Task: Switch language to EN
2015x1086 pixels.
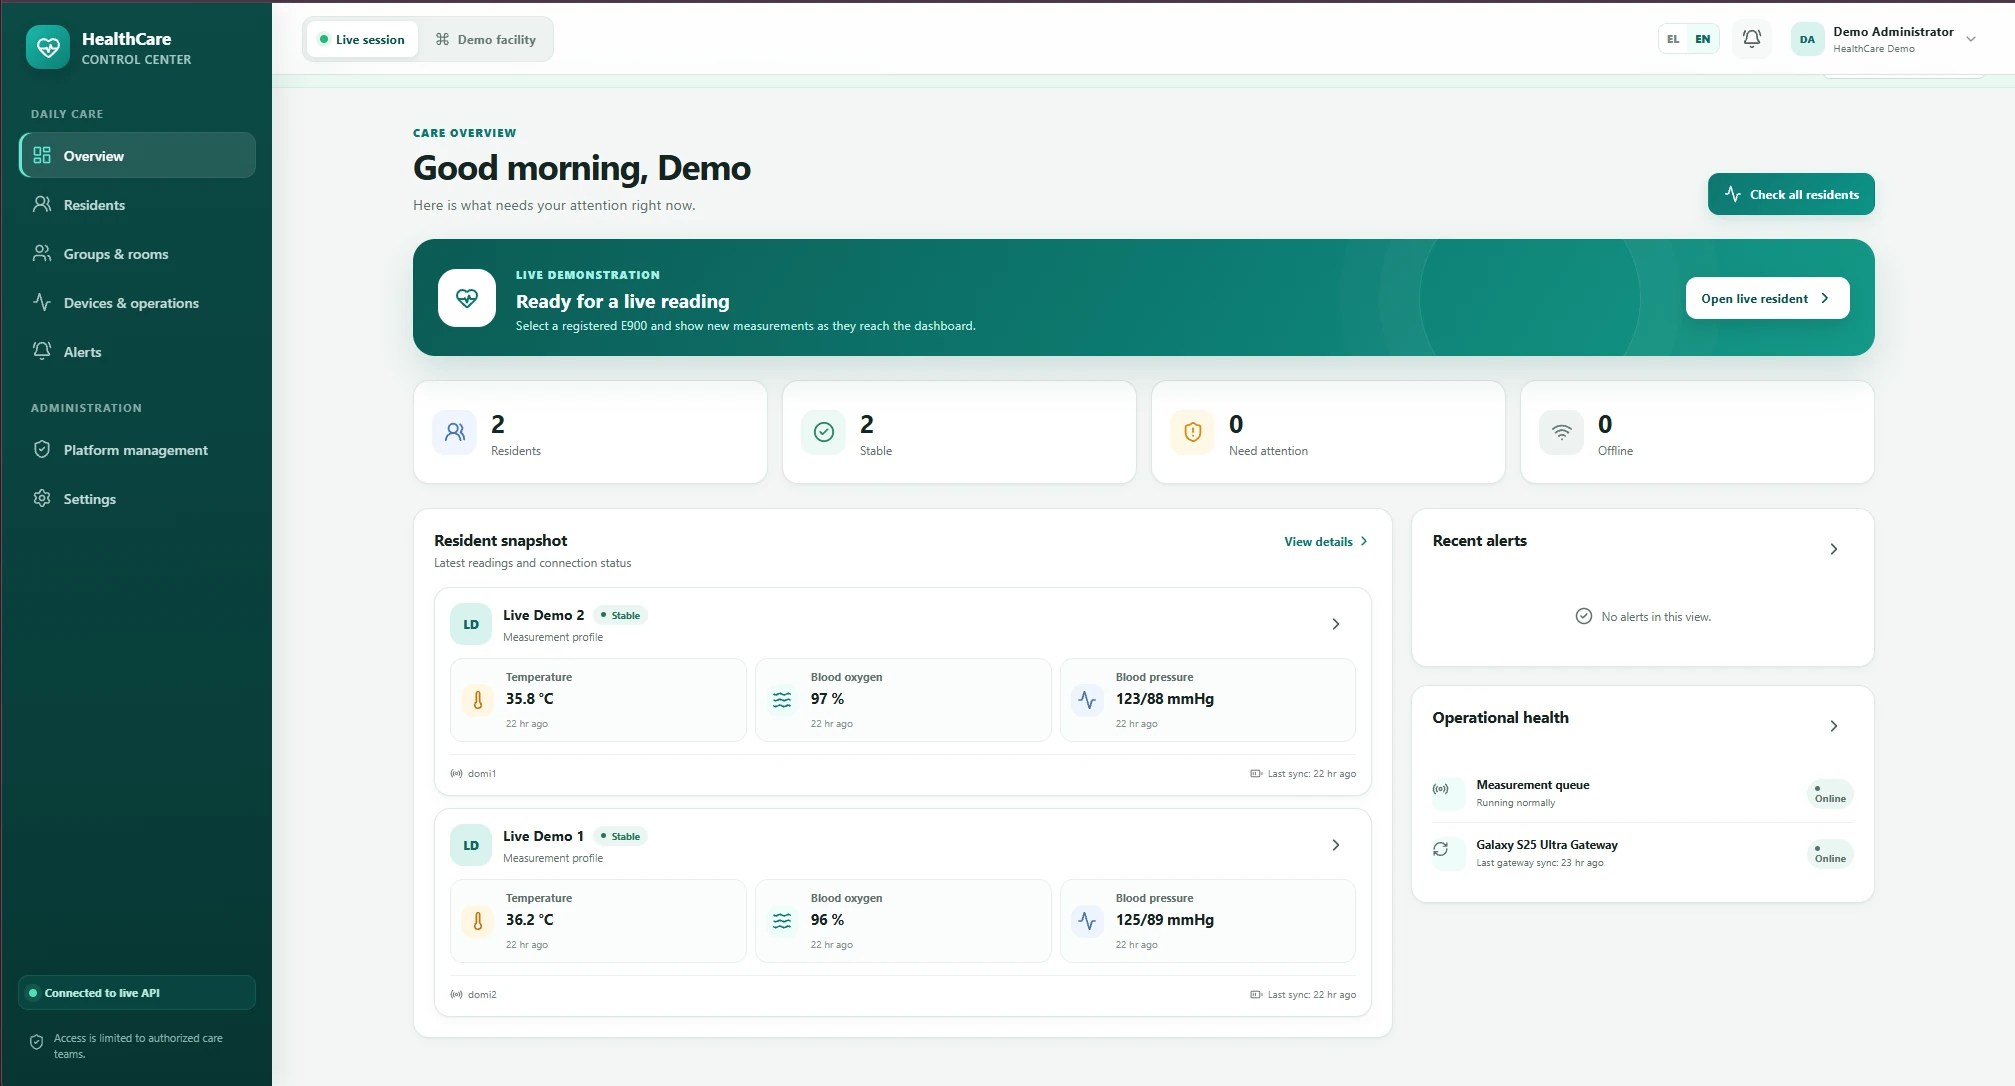Action: tap(1703, 39)
